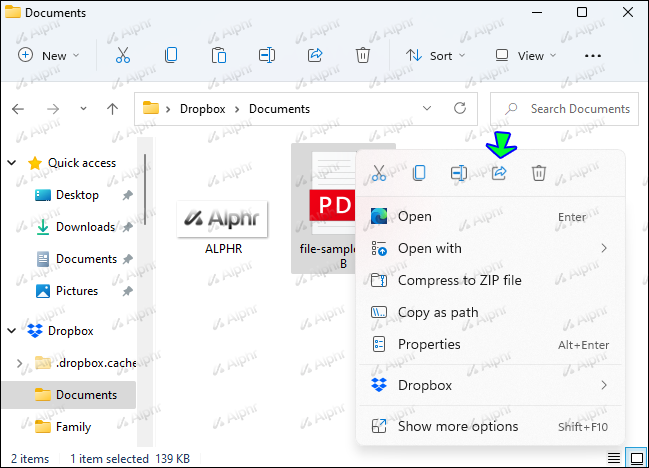Click the Delete trash icon in the top toolbar
Viewport: 649px width, 468px height.
click(363, 55)
